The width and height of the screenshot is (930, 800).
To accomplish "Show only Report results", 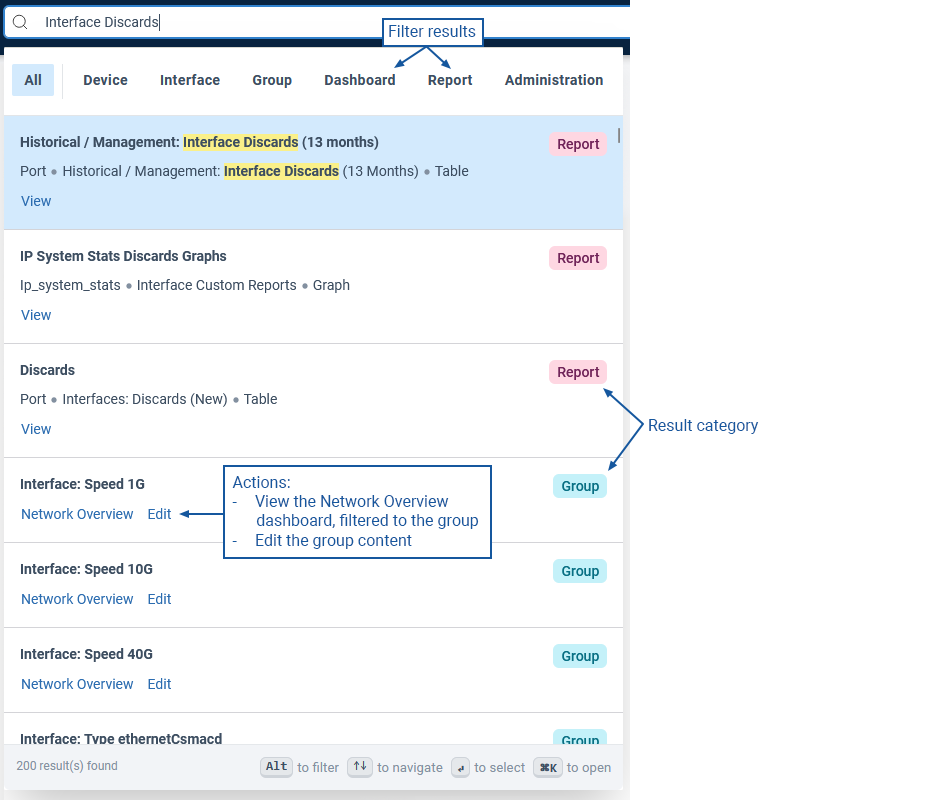I will (x=450, y=80).
